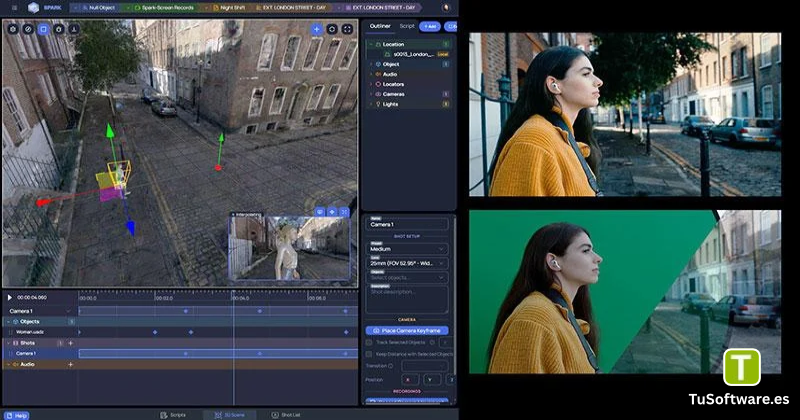
Task: Click the camera preview inset thumbnail
Action: tap(290, 249)
